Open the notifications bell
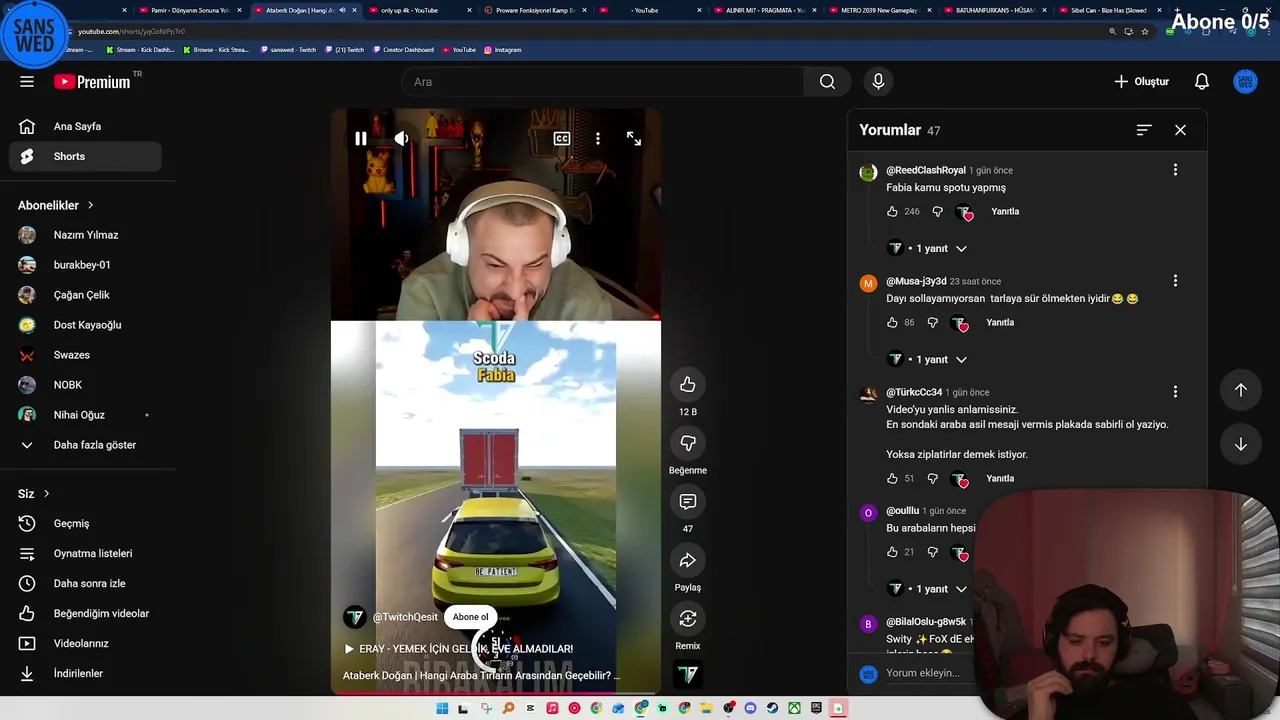Screen dimensions: 1280x720 [1202, 82]
